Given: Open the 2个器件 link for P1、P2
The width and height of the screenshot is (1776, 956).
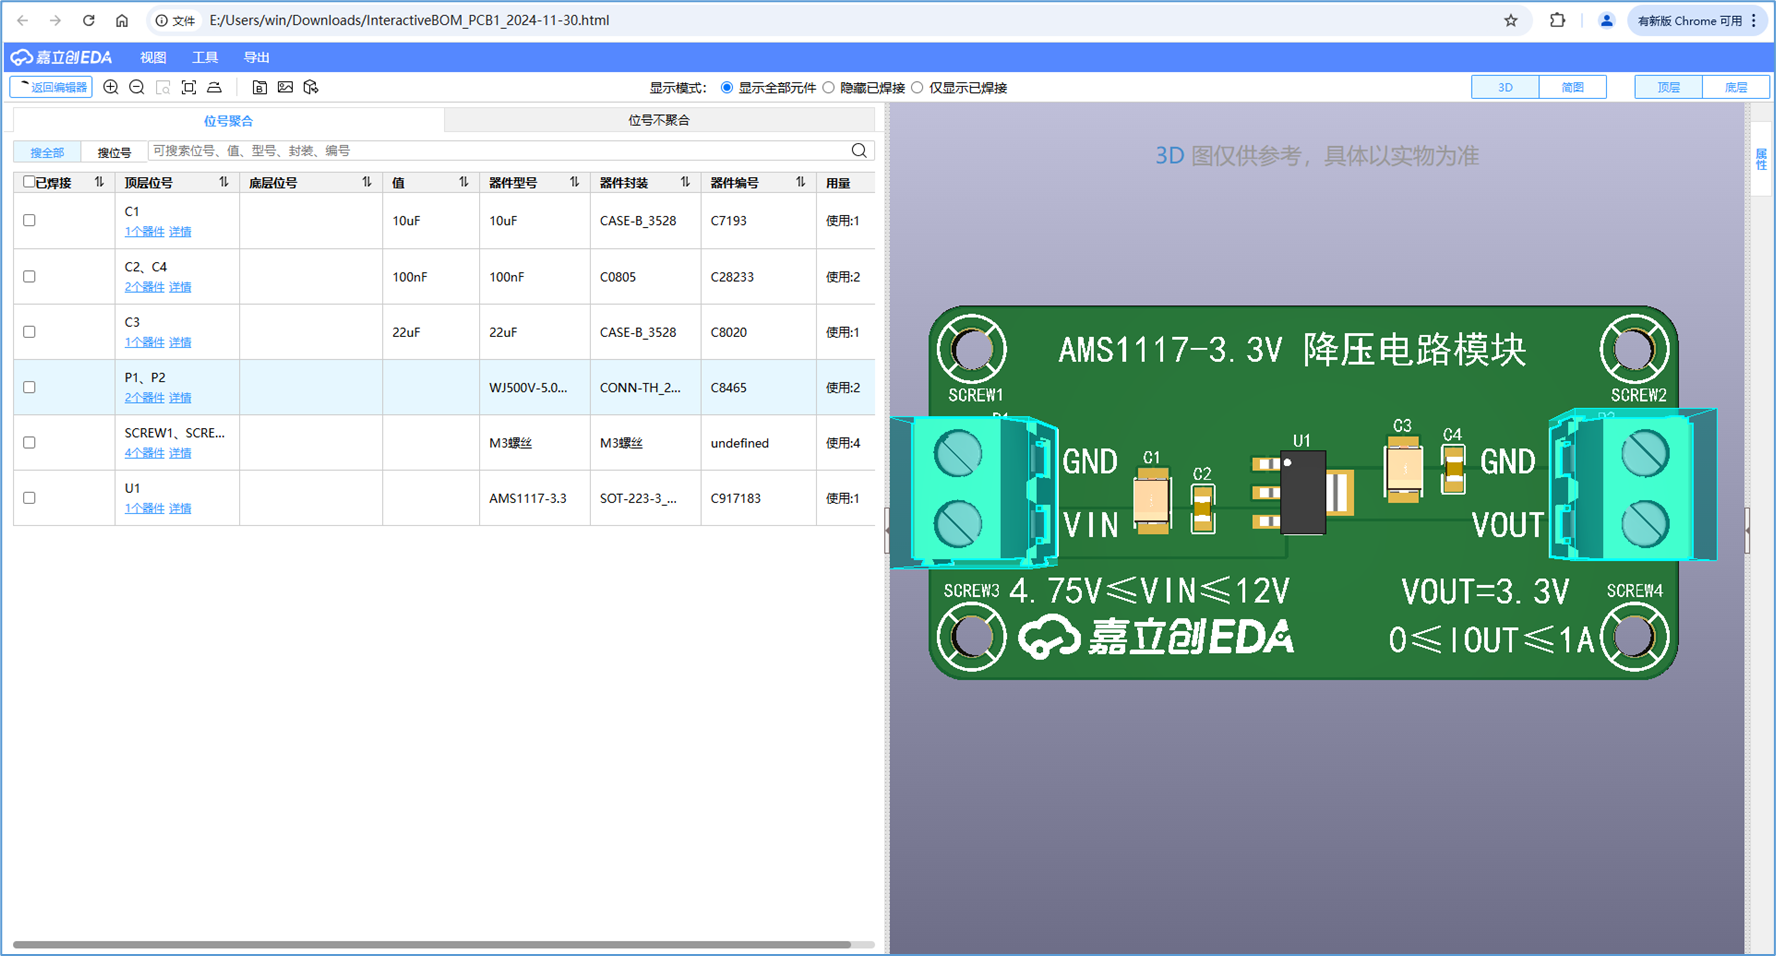Looking at the screenshot, I should (144, 398).
